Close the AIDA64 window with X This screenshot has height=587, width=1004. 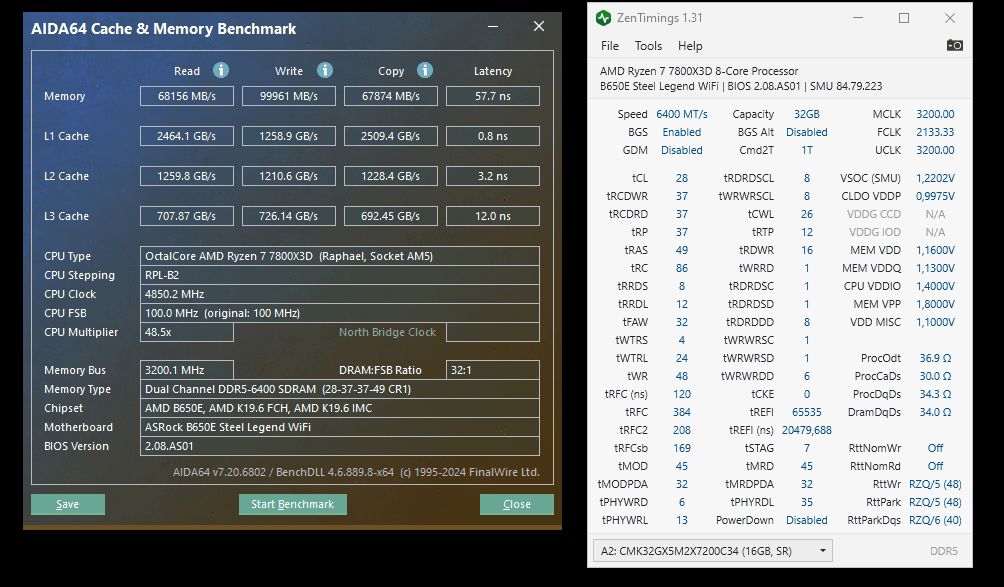[x=539, y=26]
